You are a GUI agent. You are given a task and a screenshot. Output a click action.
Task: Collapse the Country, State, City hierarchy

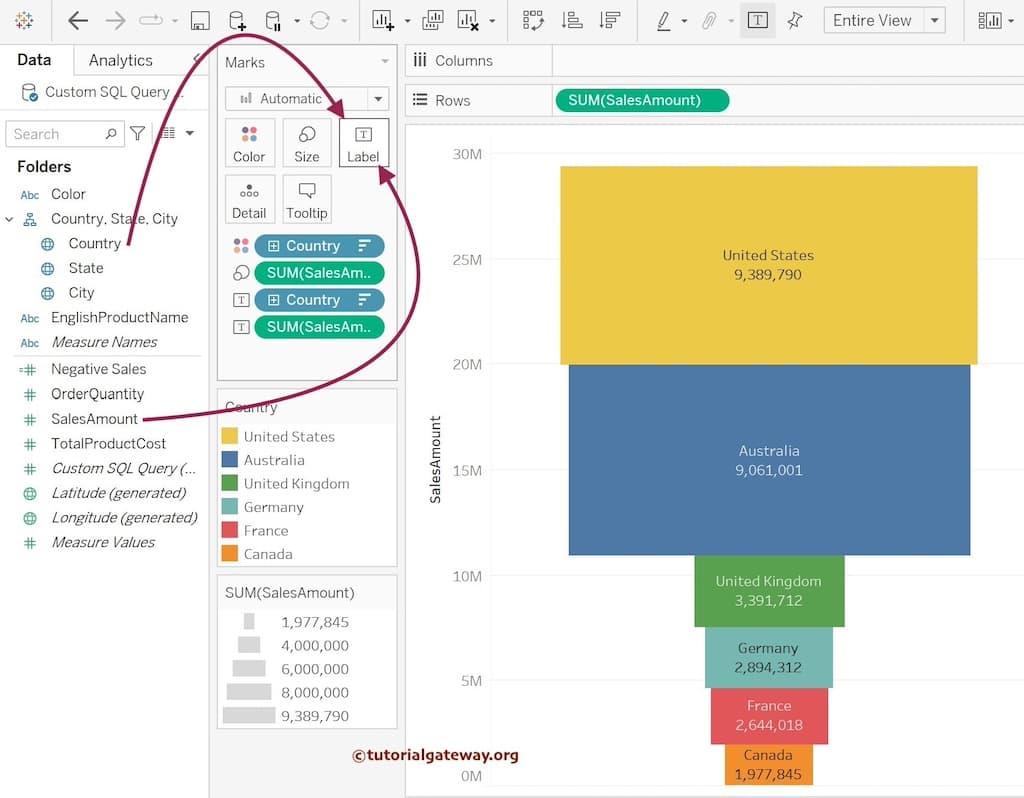click(x=10, y=219)
